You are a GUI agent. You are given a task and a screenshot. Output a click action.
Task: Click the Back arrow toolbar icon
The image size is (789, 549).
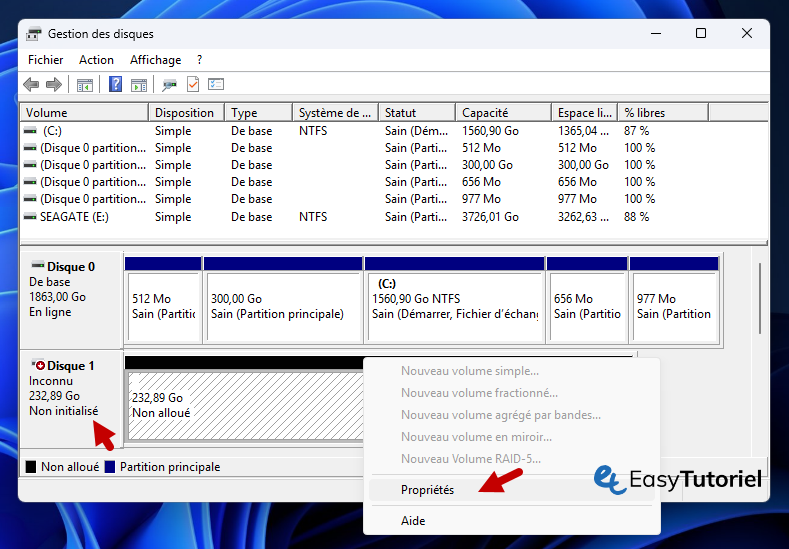31,85
